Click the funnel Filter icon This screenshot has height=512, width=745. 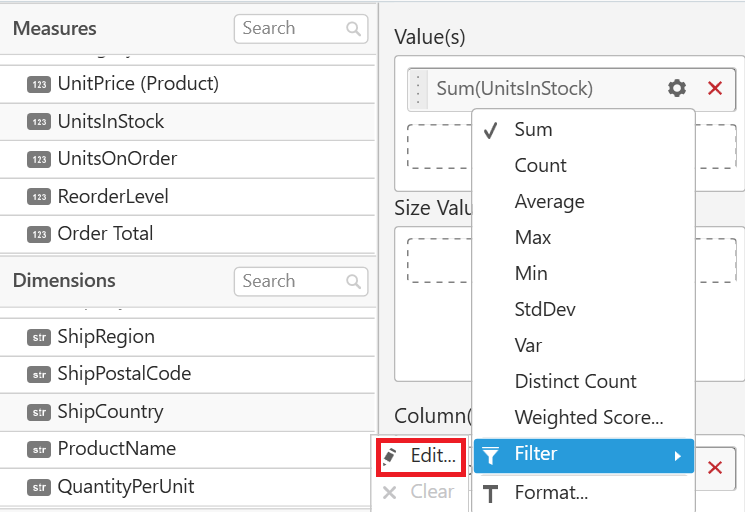(x=490, y=456)
